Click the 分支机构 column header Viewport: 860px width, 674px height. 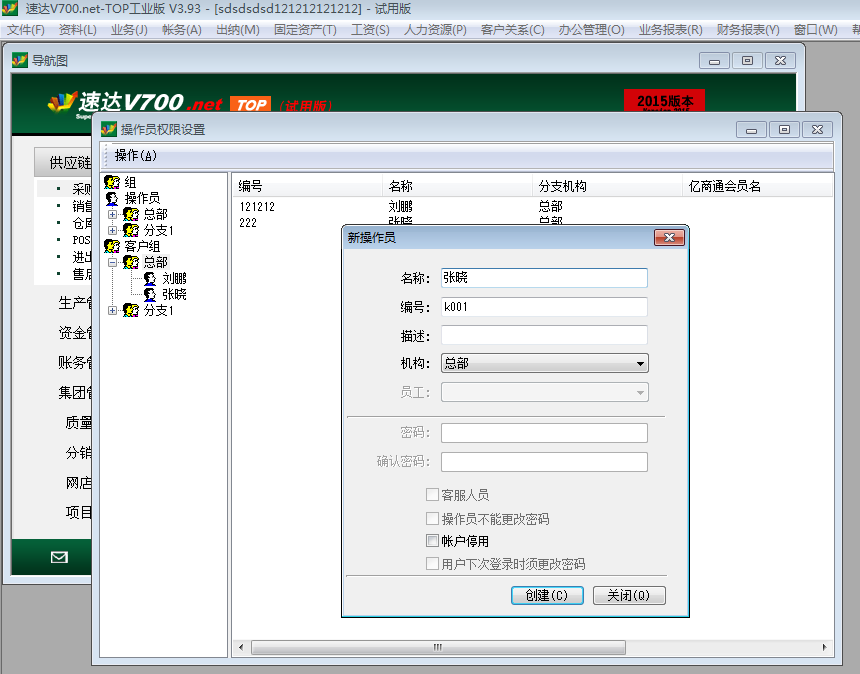point(607,186)
